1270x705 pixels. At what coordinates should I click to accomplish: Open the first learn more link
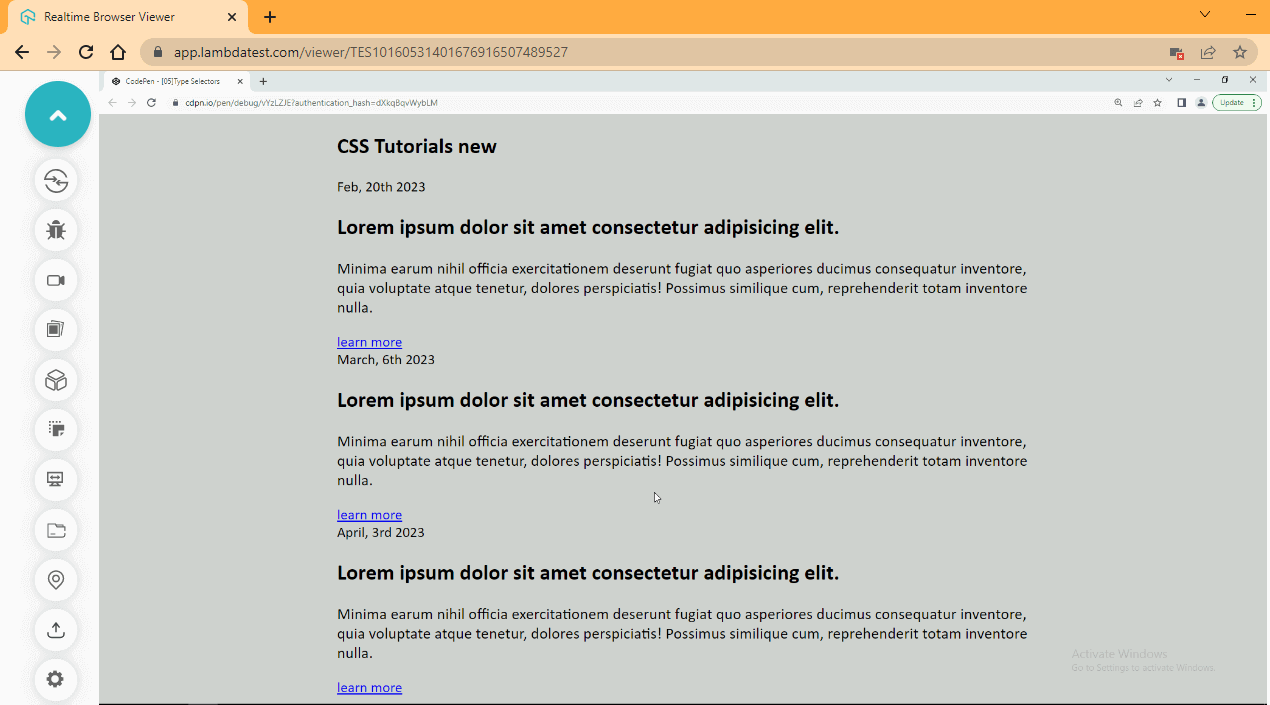tap(369, 341)
